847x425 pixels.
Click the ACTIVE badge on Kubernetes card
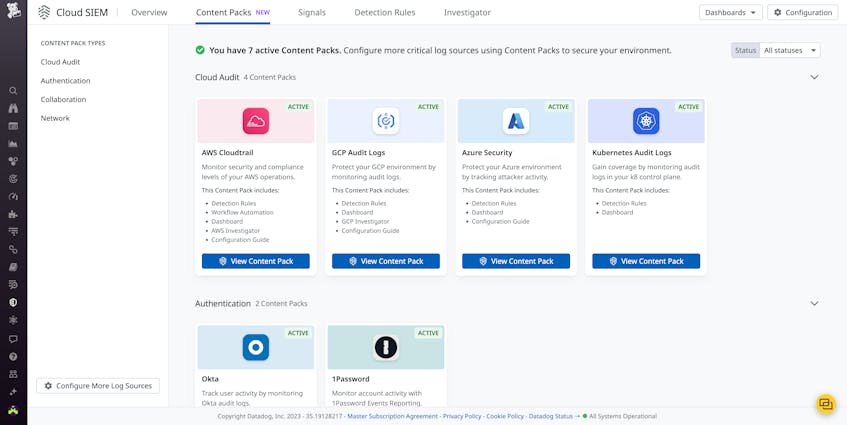point(689,107)
